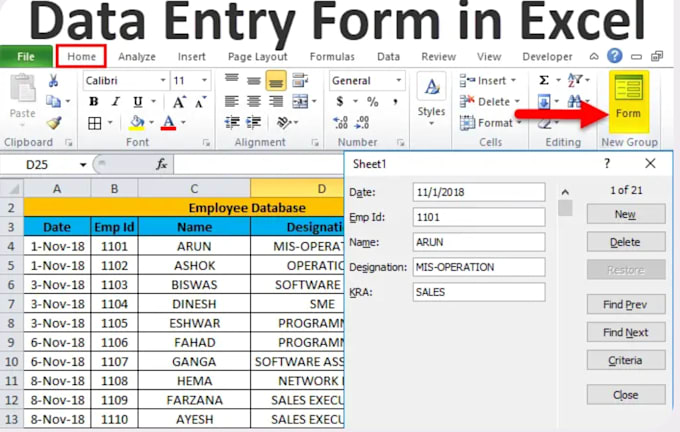Apply Middle Align to cell

coord(254,80)
